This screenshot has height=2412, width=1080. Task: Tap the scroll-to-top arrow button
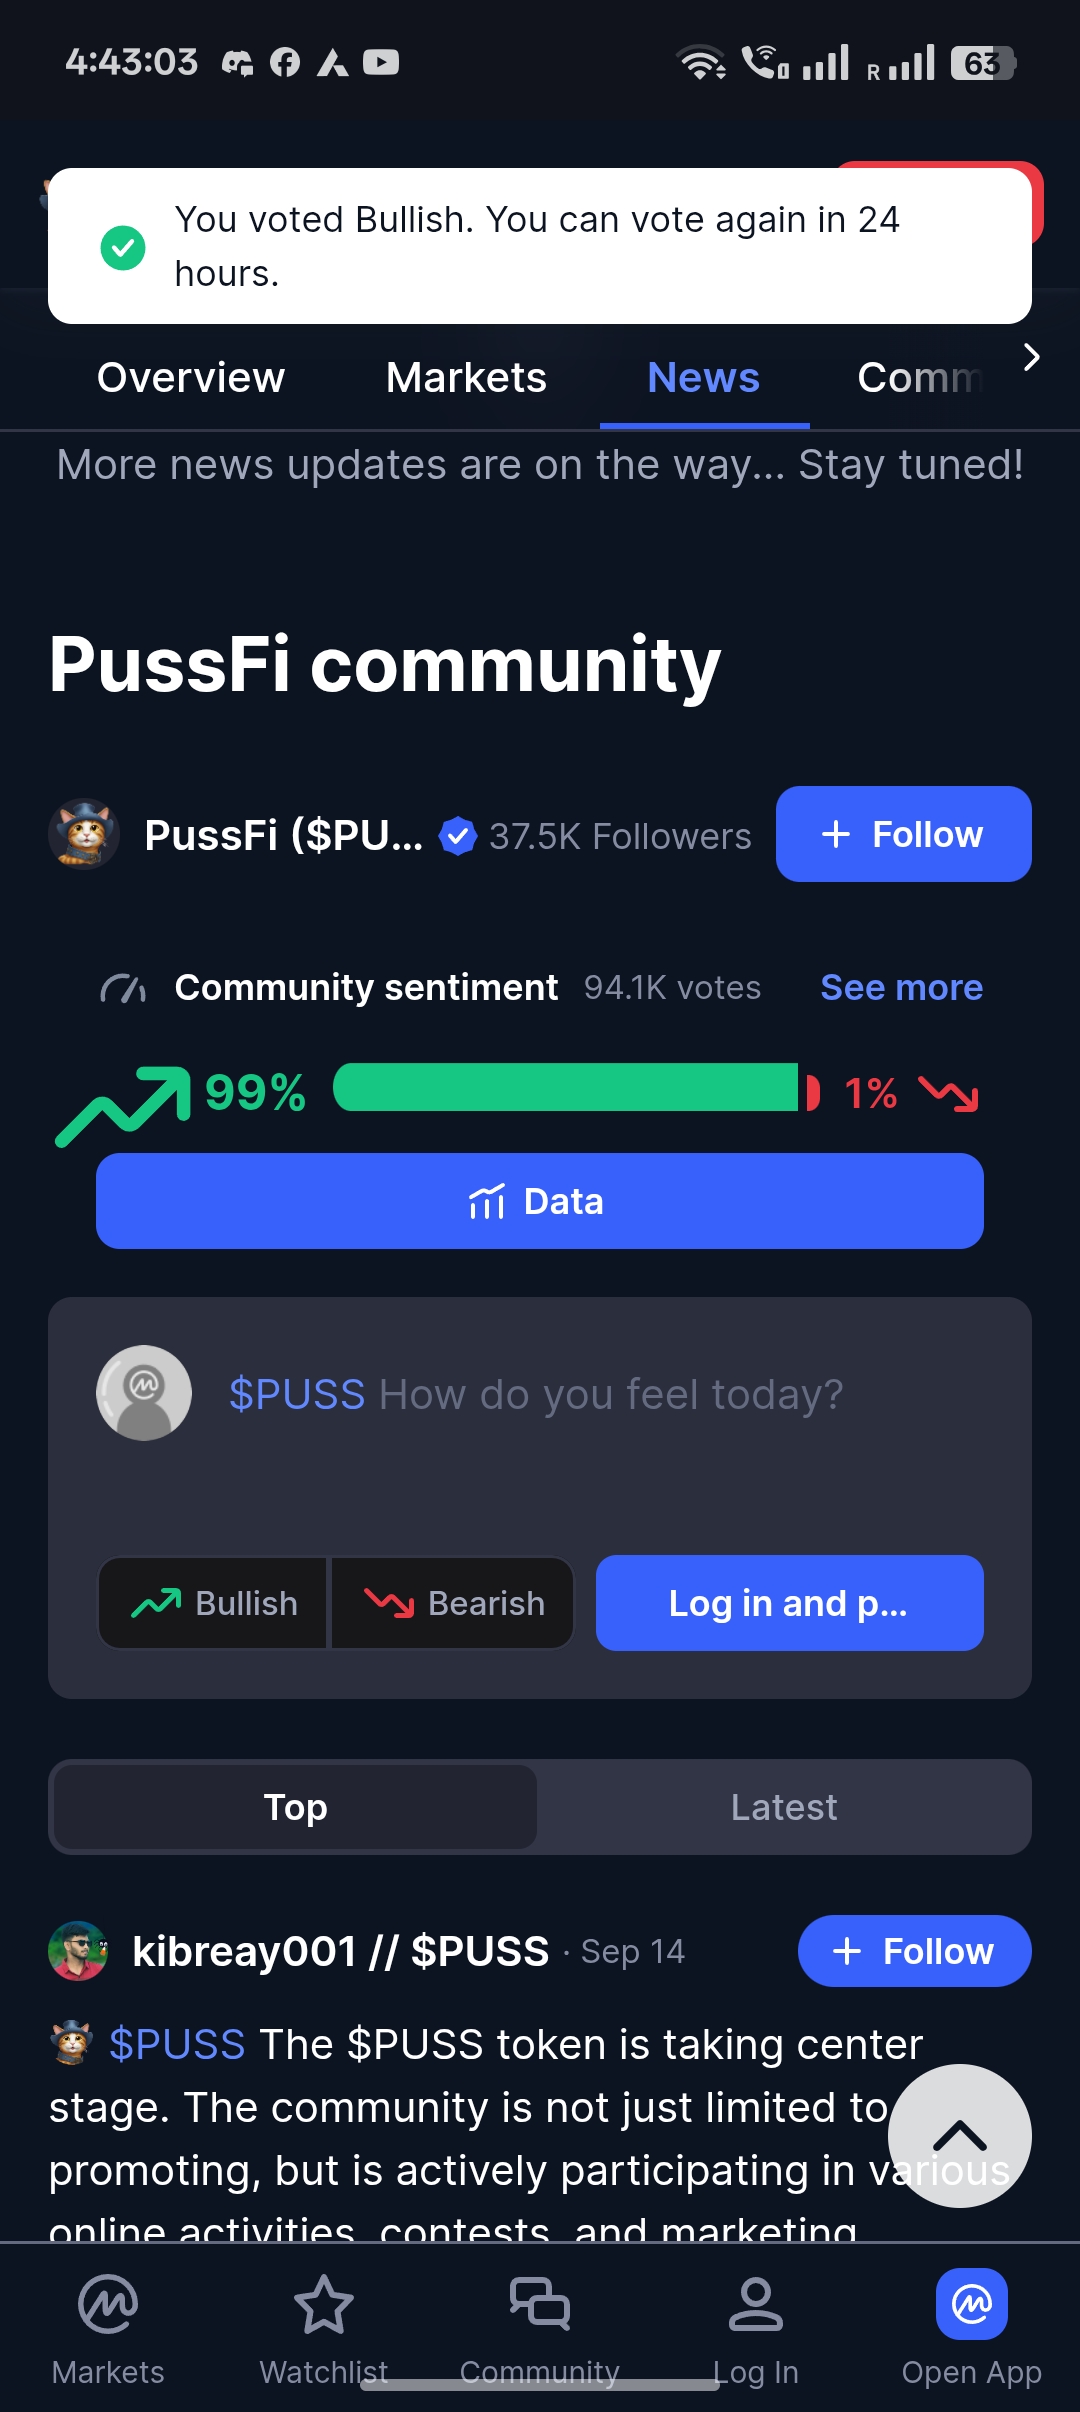coord(960,2136)
